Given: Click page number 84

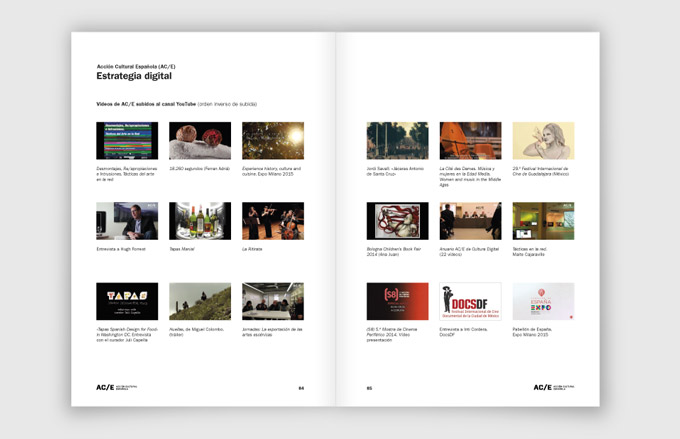Looking at the screenshot, I should click(301, 387).
